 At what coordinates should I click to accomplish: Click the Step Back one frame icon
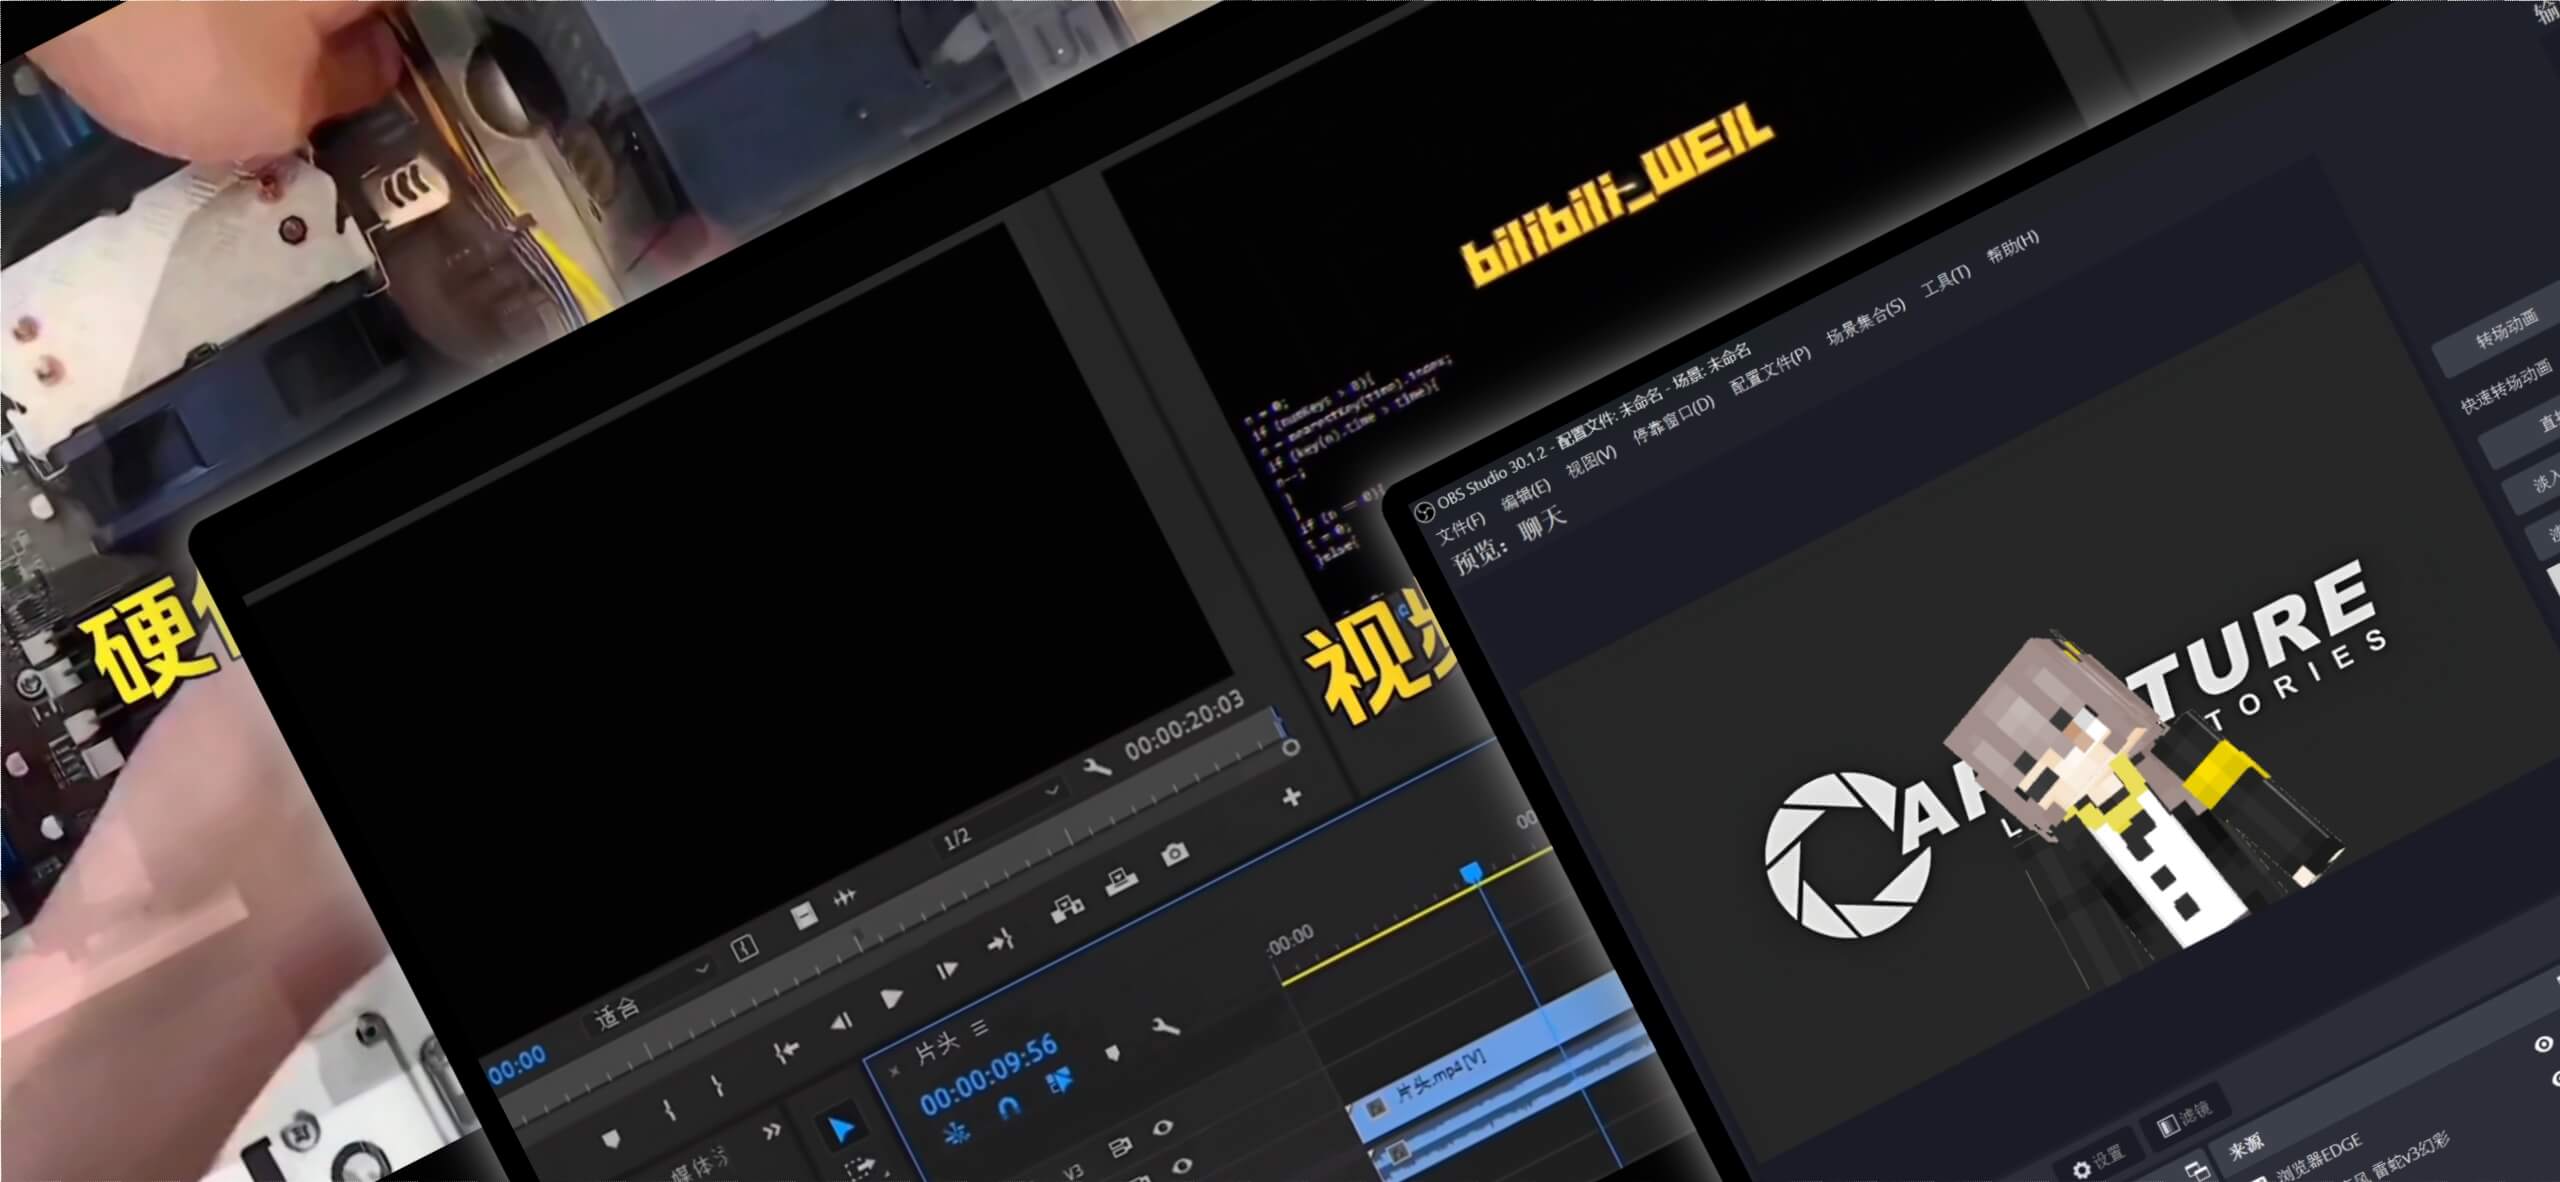(842, 1021)
